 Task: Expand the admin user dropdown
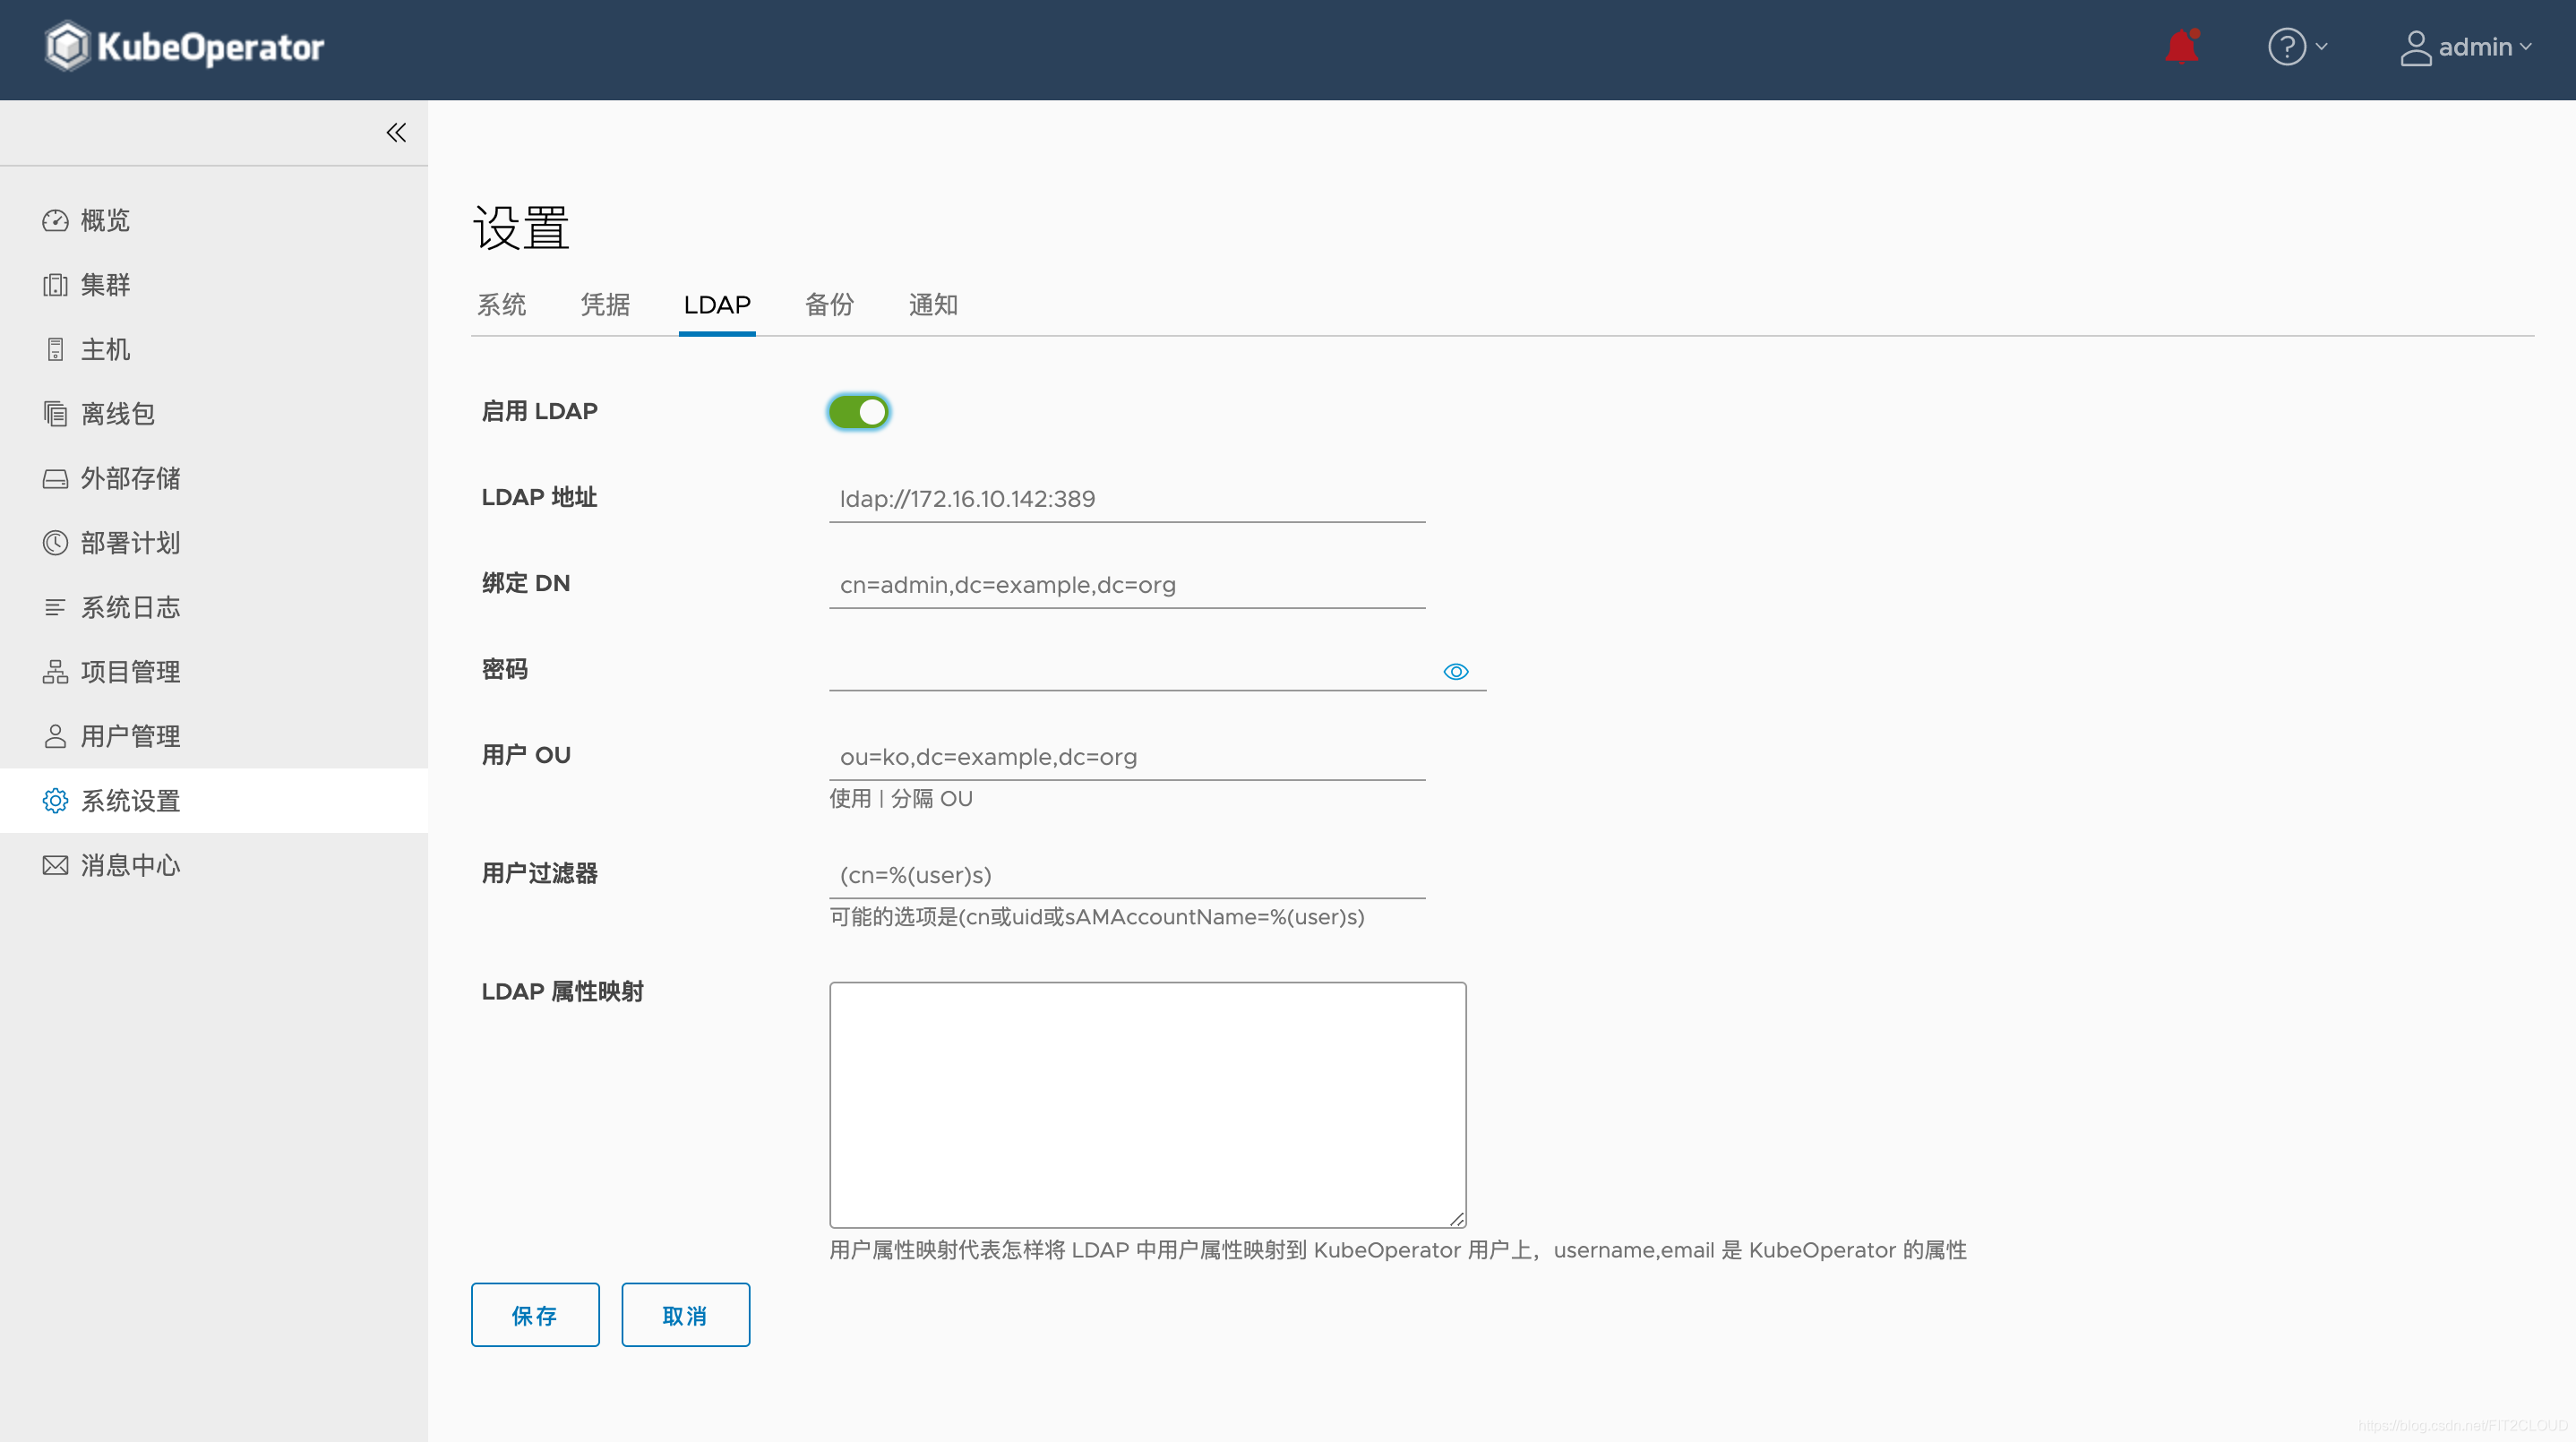[2466, 47]
